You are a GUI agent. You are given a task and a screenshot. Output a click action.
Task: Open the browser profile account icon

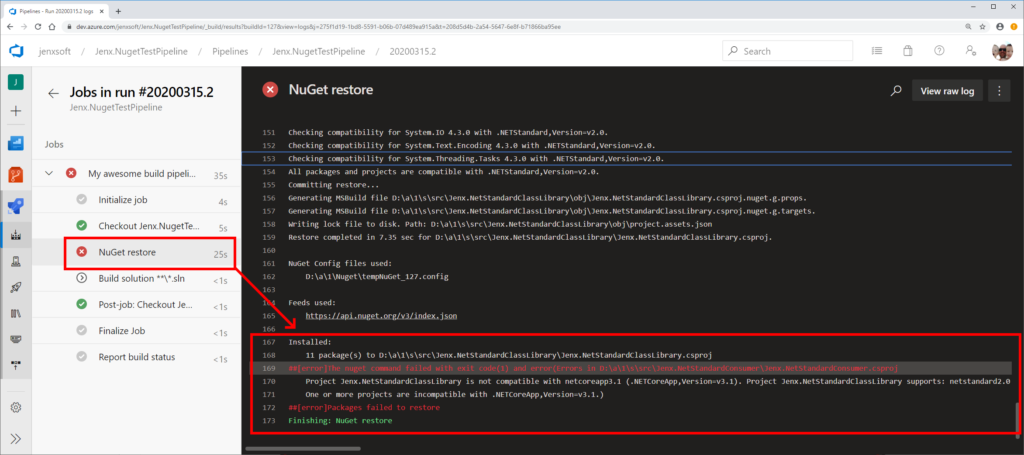coord(999,27)
